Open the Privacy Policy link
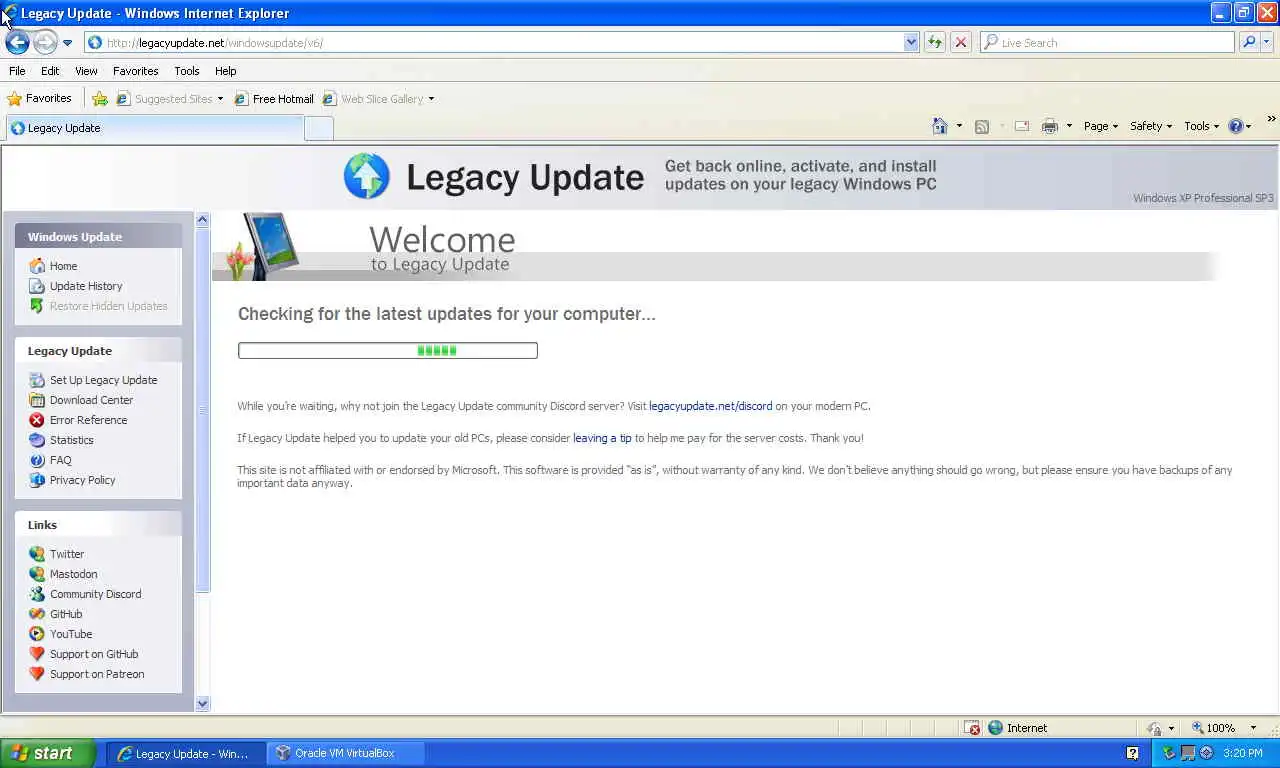 click(82, 480)
